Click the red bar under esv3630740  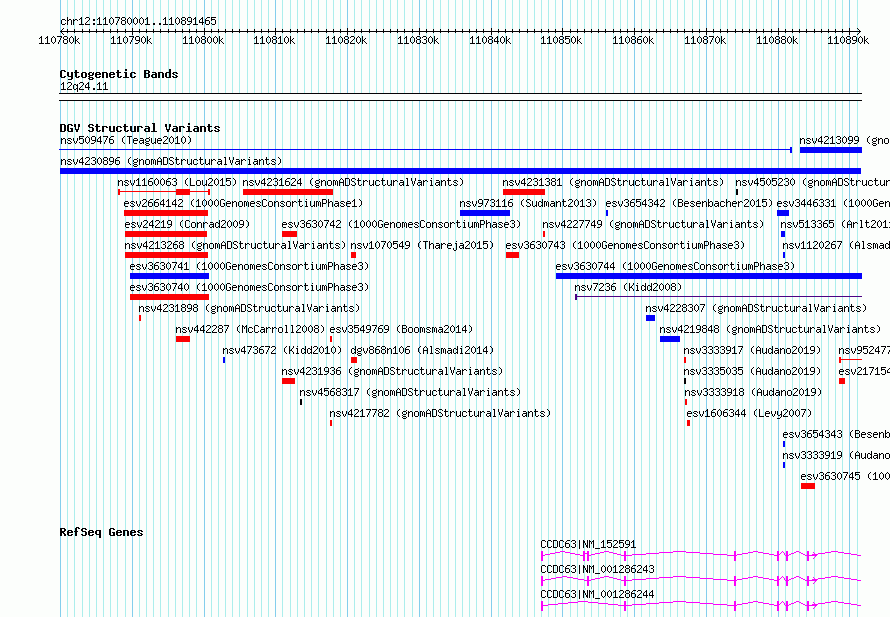[x=169, y=297]
